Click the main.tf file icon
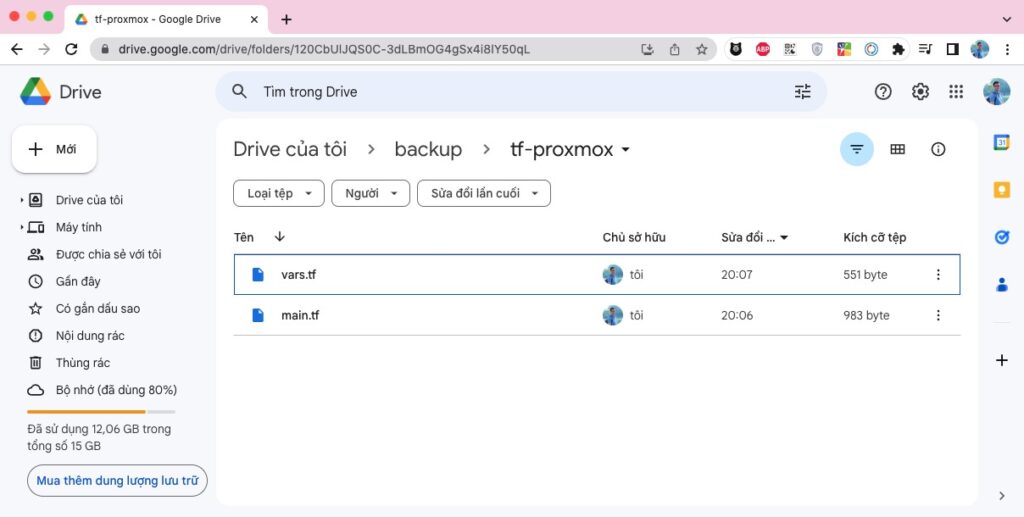Image resolution: width=1024 pixels, height=517 pixels. tap(258, 315)
